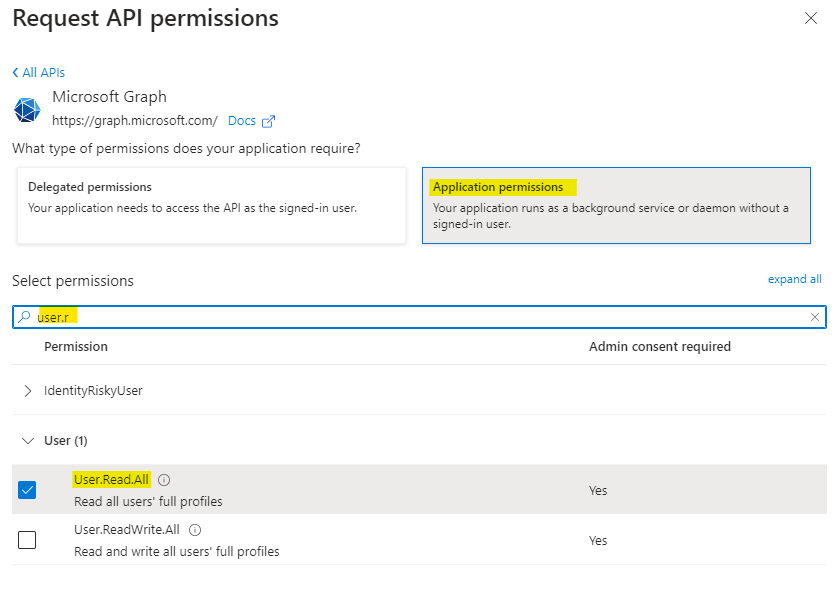
Task: Click the Request API permissions title
Action: pos(146,18)
